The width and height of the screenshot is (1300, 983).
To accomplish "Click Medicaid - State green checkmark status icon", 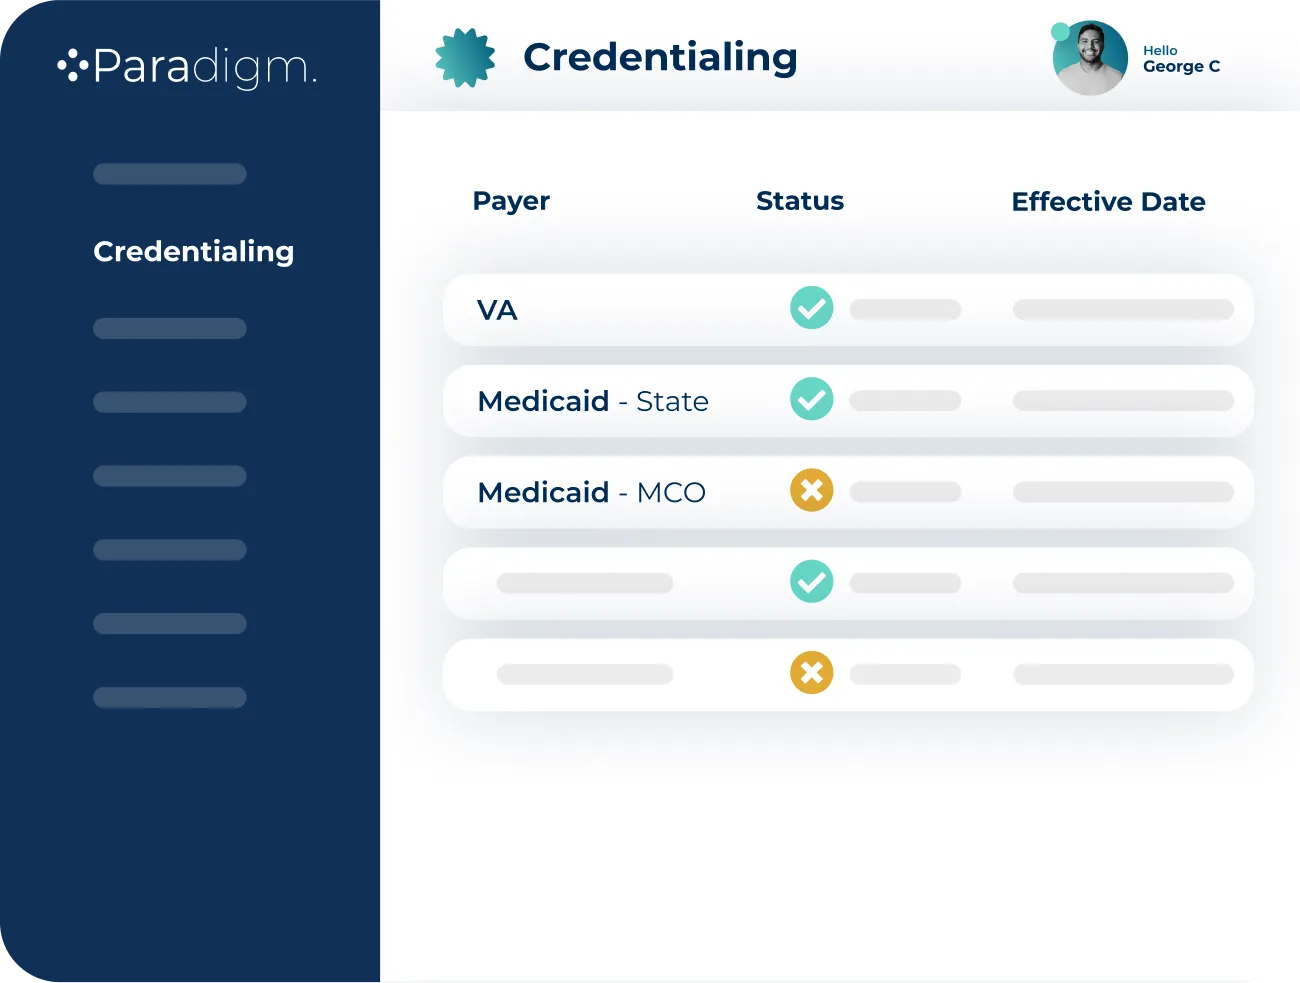I will [811, 399].
